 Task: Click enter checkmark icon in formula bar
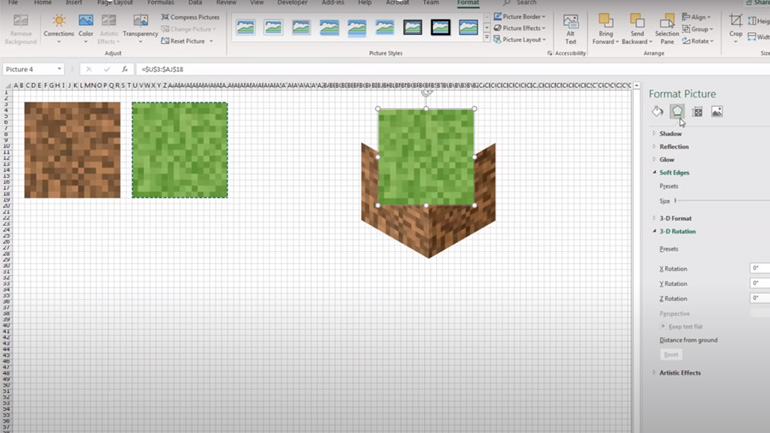(107, 69)
